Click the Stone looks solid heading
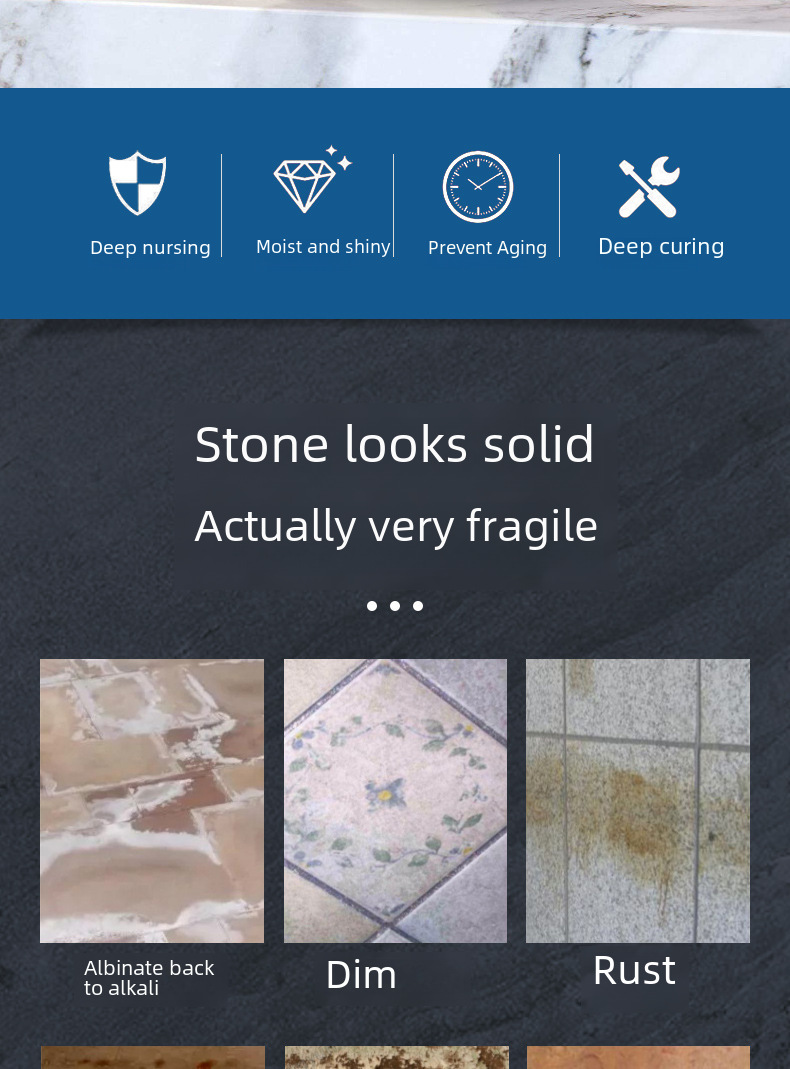The height and width of the screenshot is (1069, 790). [395, 444]
